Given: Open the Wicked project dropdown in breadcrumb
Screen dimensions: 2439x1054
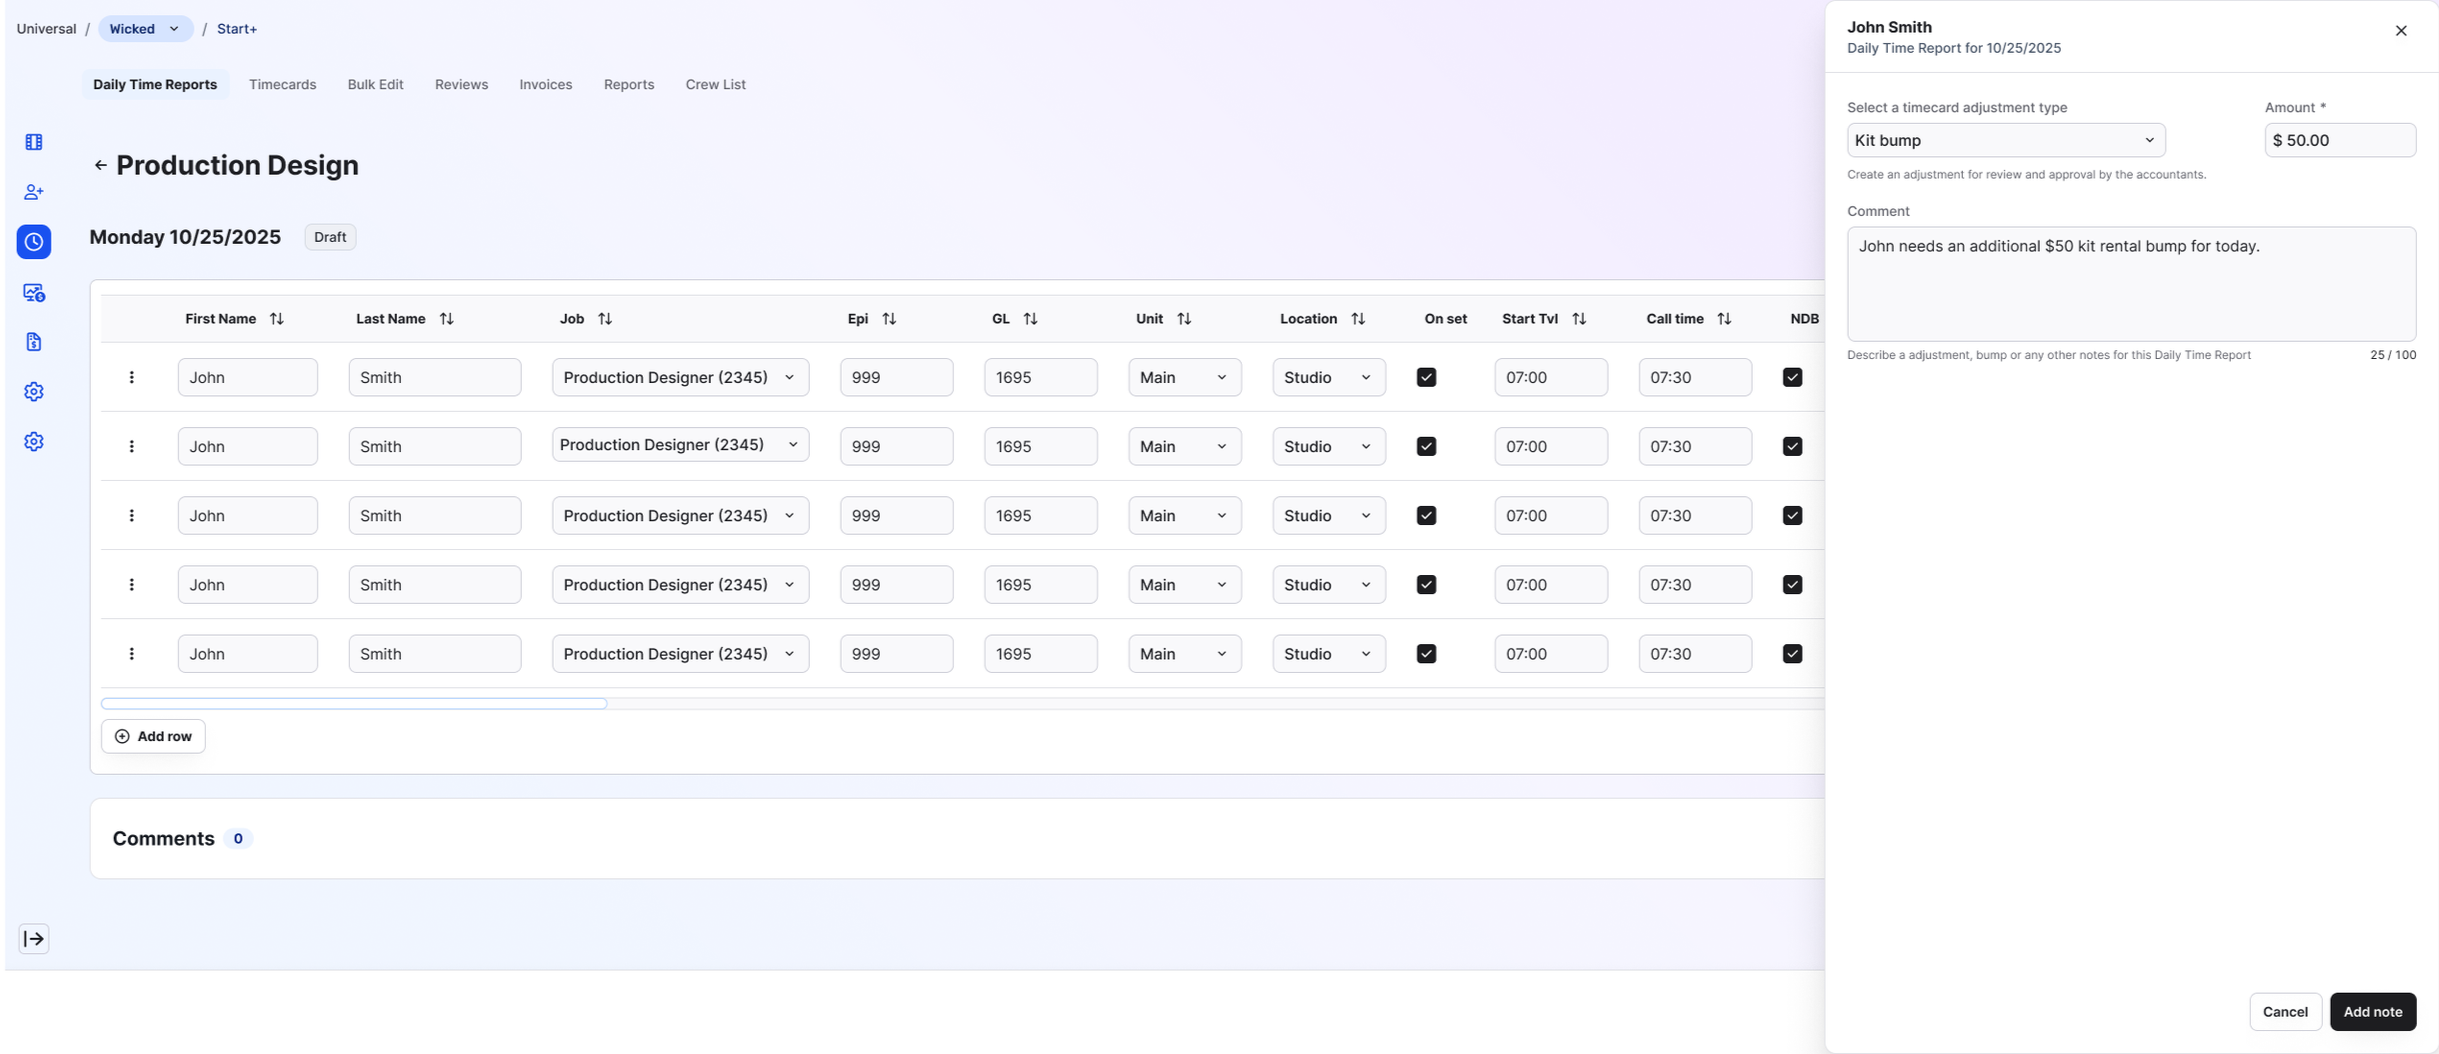Looking at the screenshot, I should 144,28.
